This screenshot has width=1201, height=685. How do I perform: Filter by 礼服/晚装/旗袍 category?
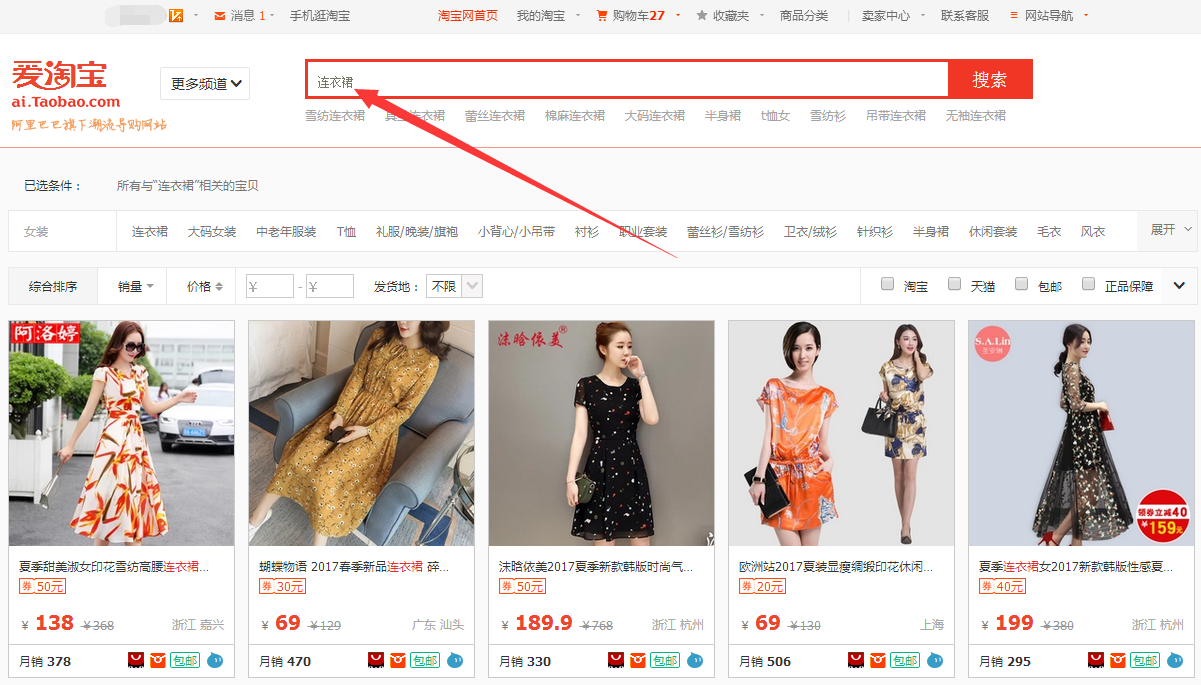coord(417,232)
